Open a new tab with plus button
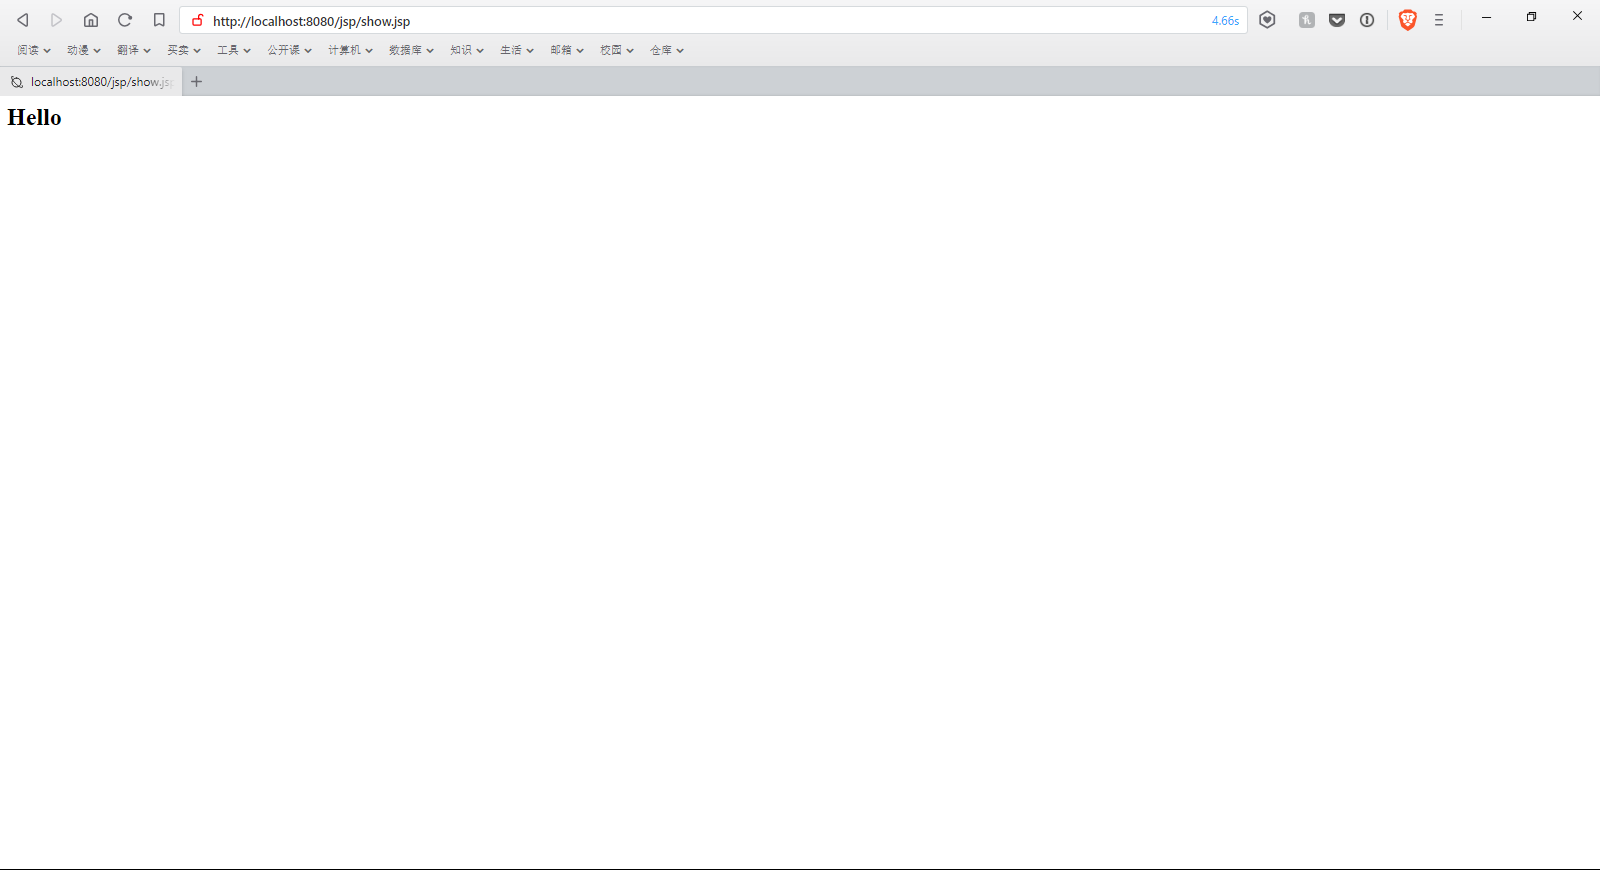The height and width of the screenshot is (870, 1600). tap(196, 82)
